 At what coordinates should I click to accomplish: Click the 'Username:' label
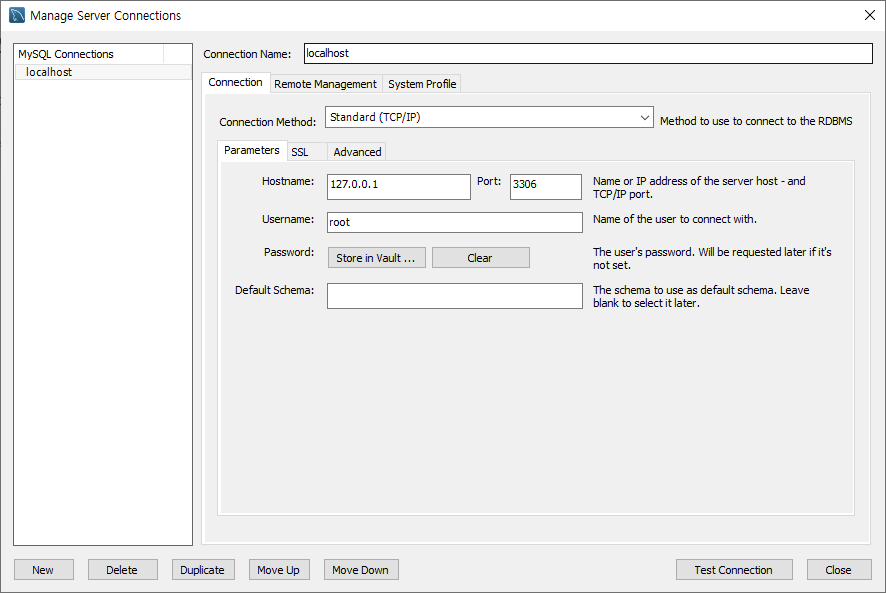click(x=288, y=219)
